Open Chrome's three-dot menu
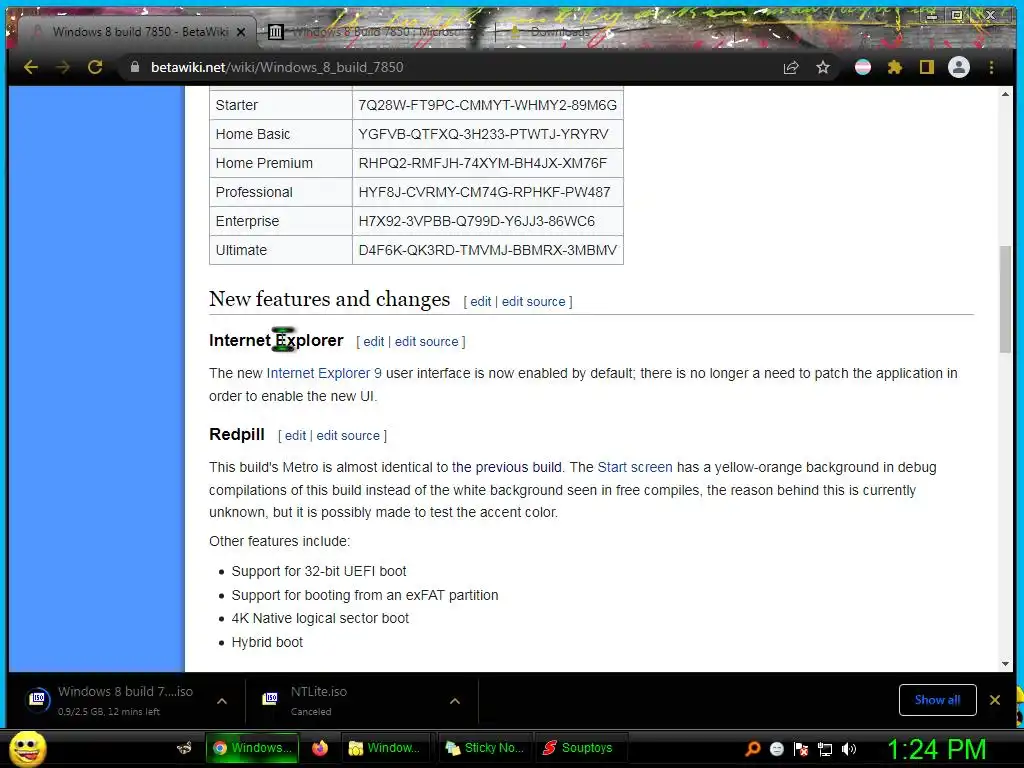This screenshot has width=1024, height=768. 991,67
